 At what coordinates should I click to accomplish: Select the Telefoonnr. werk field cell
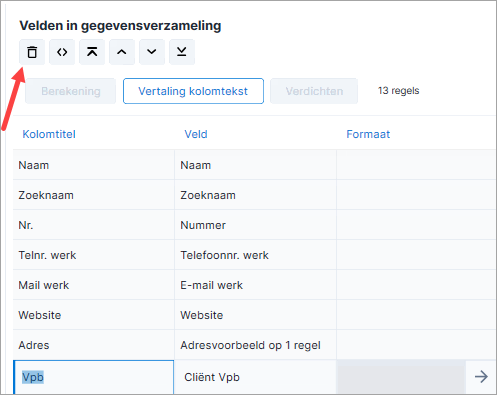(255, 255)
